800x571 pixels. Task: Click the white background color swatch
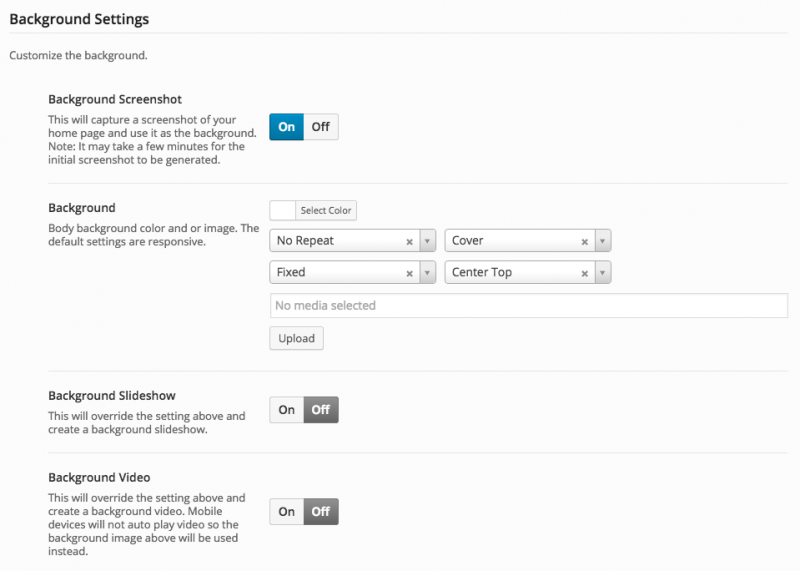tap(283, 210)
